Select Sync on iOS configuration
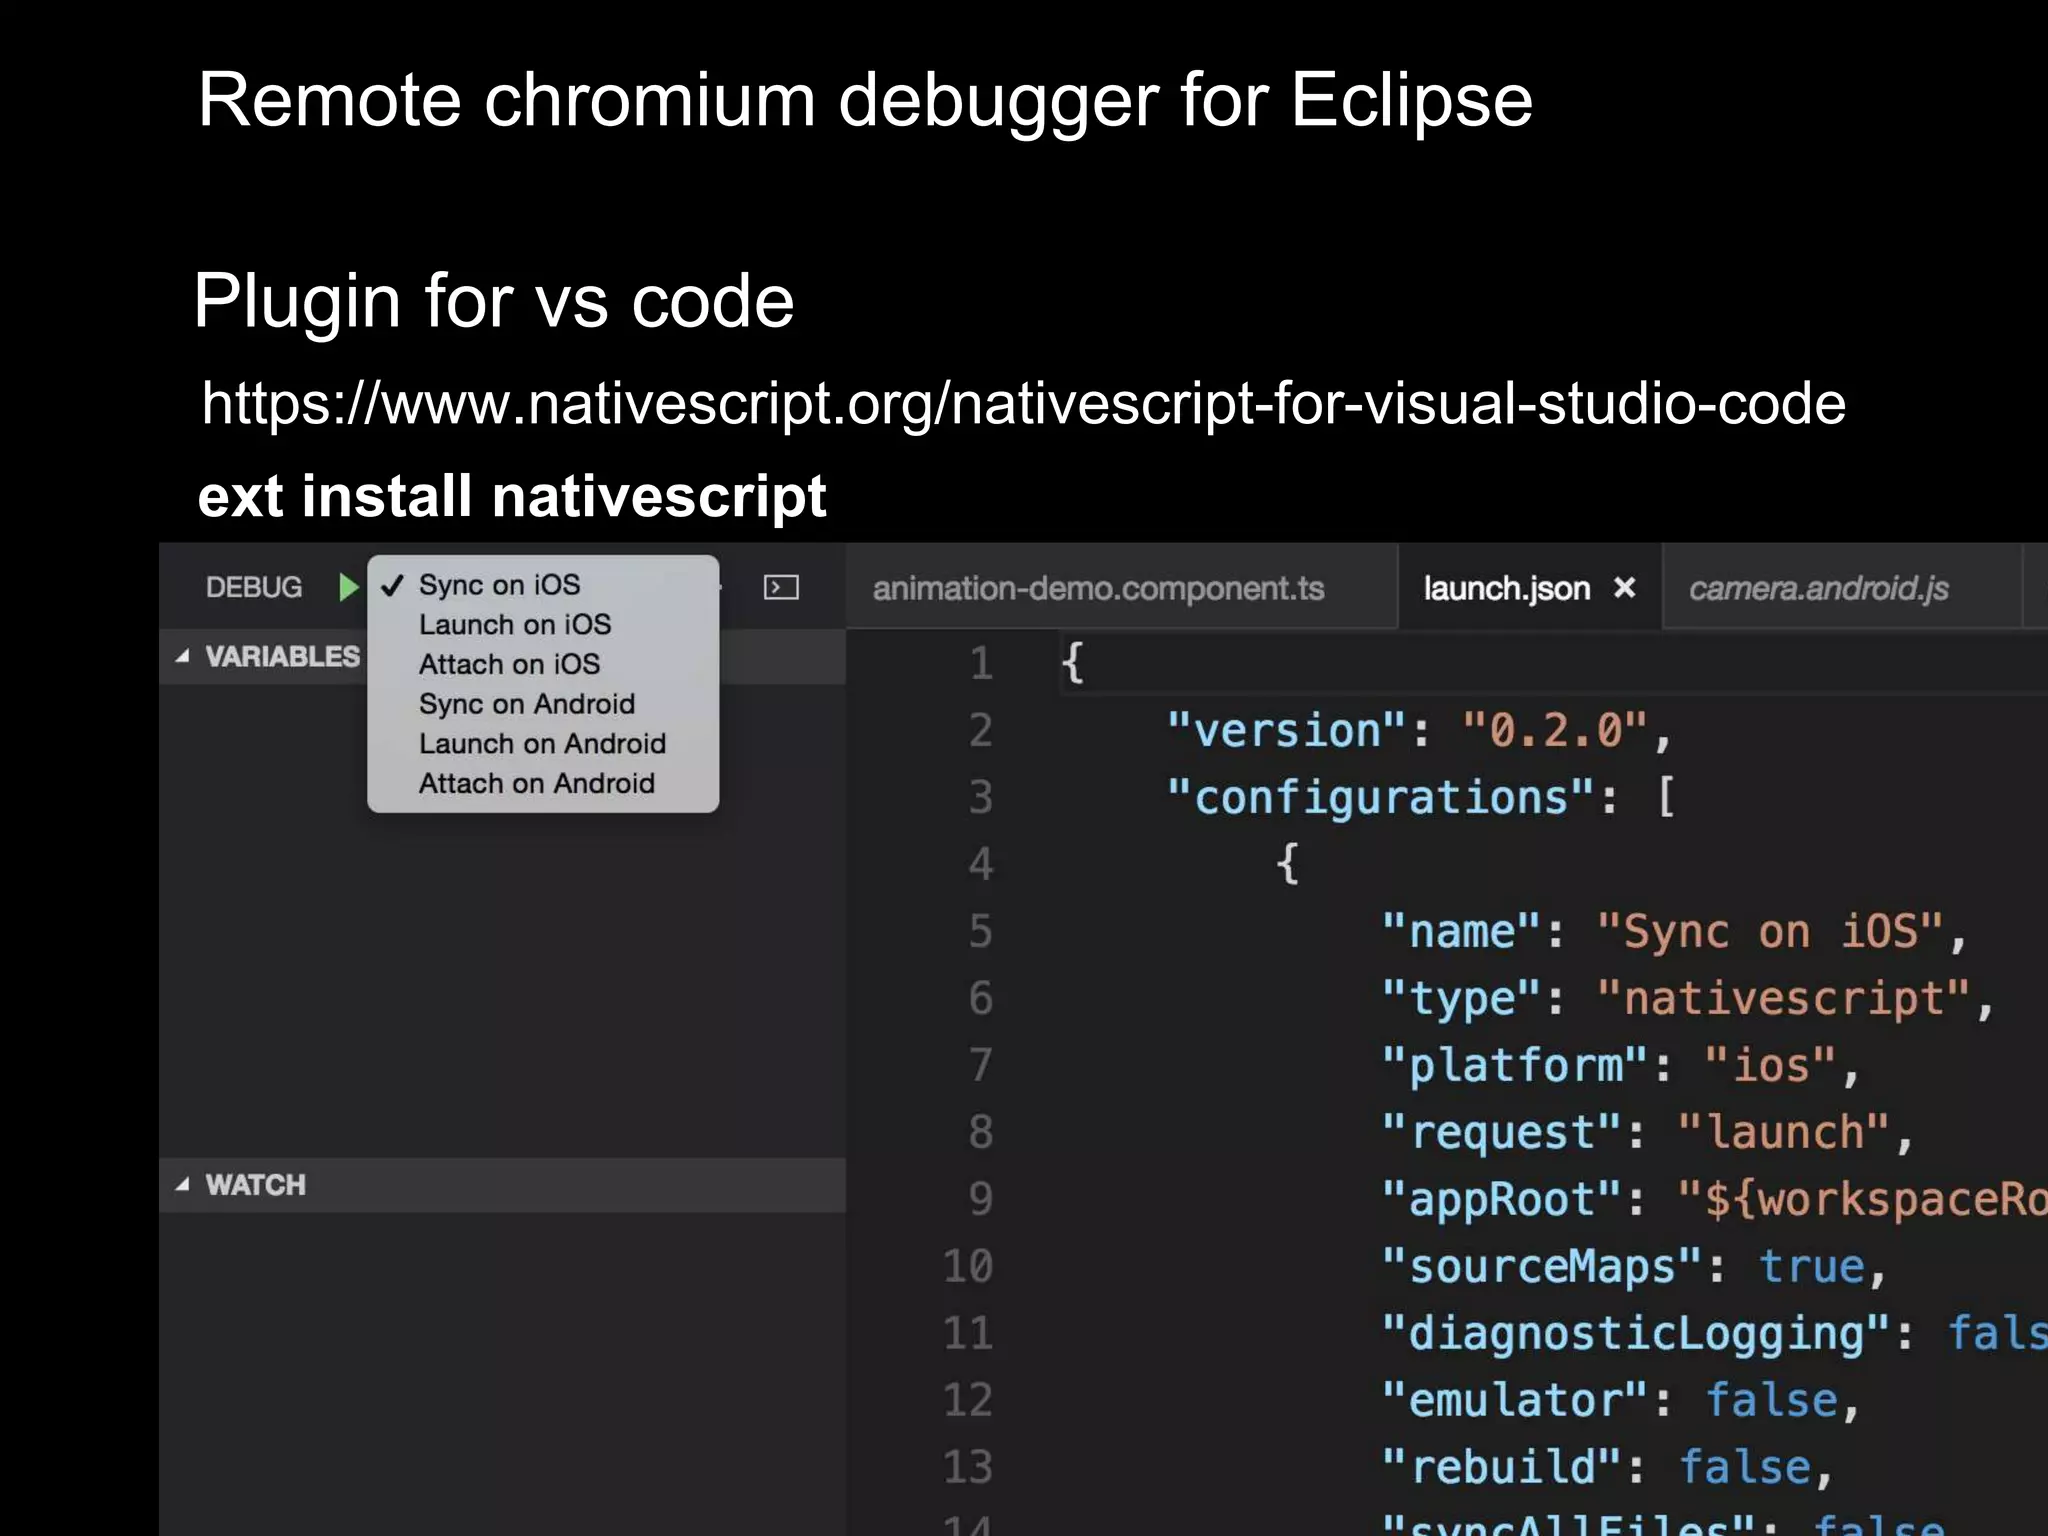This screenshot has height=1536, width=2048. [499, 585]
